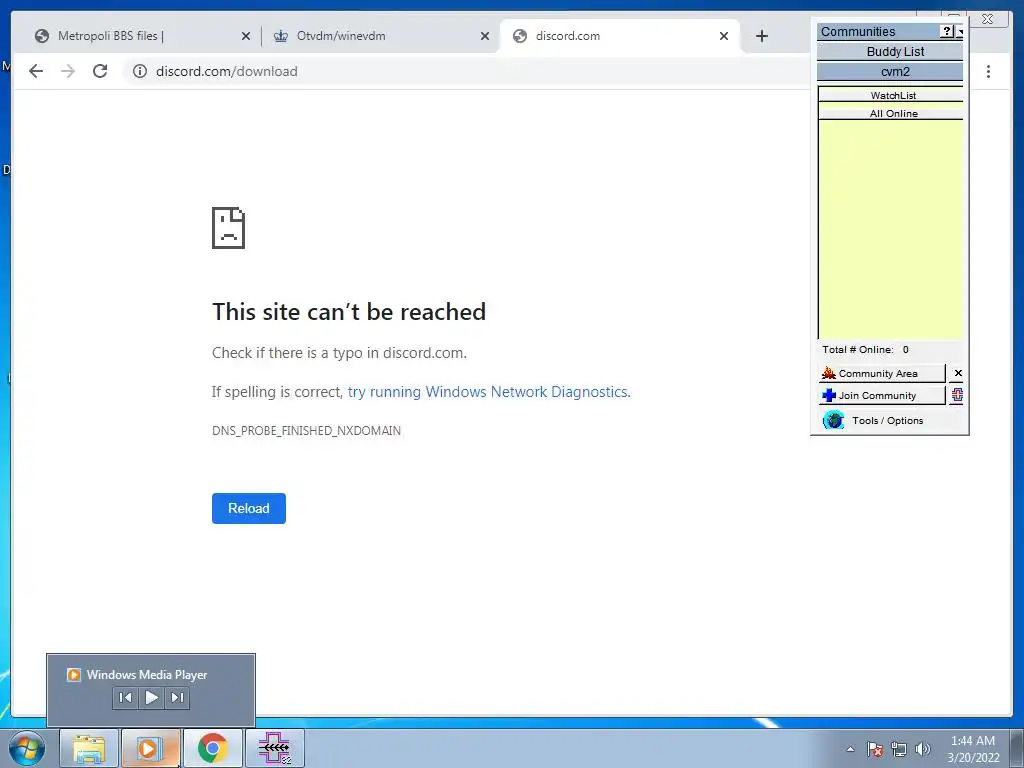Screen dimensions: 1024x768
Task: Select the cvm2 community header
Action: coord(890,72)
